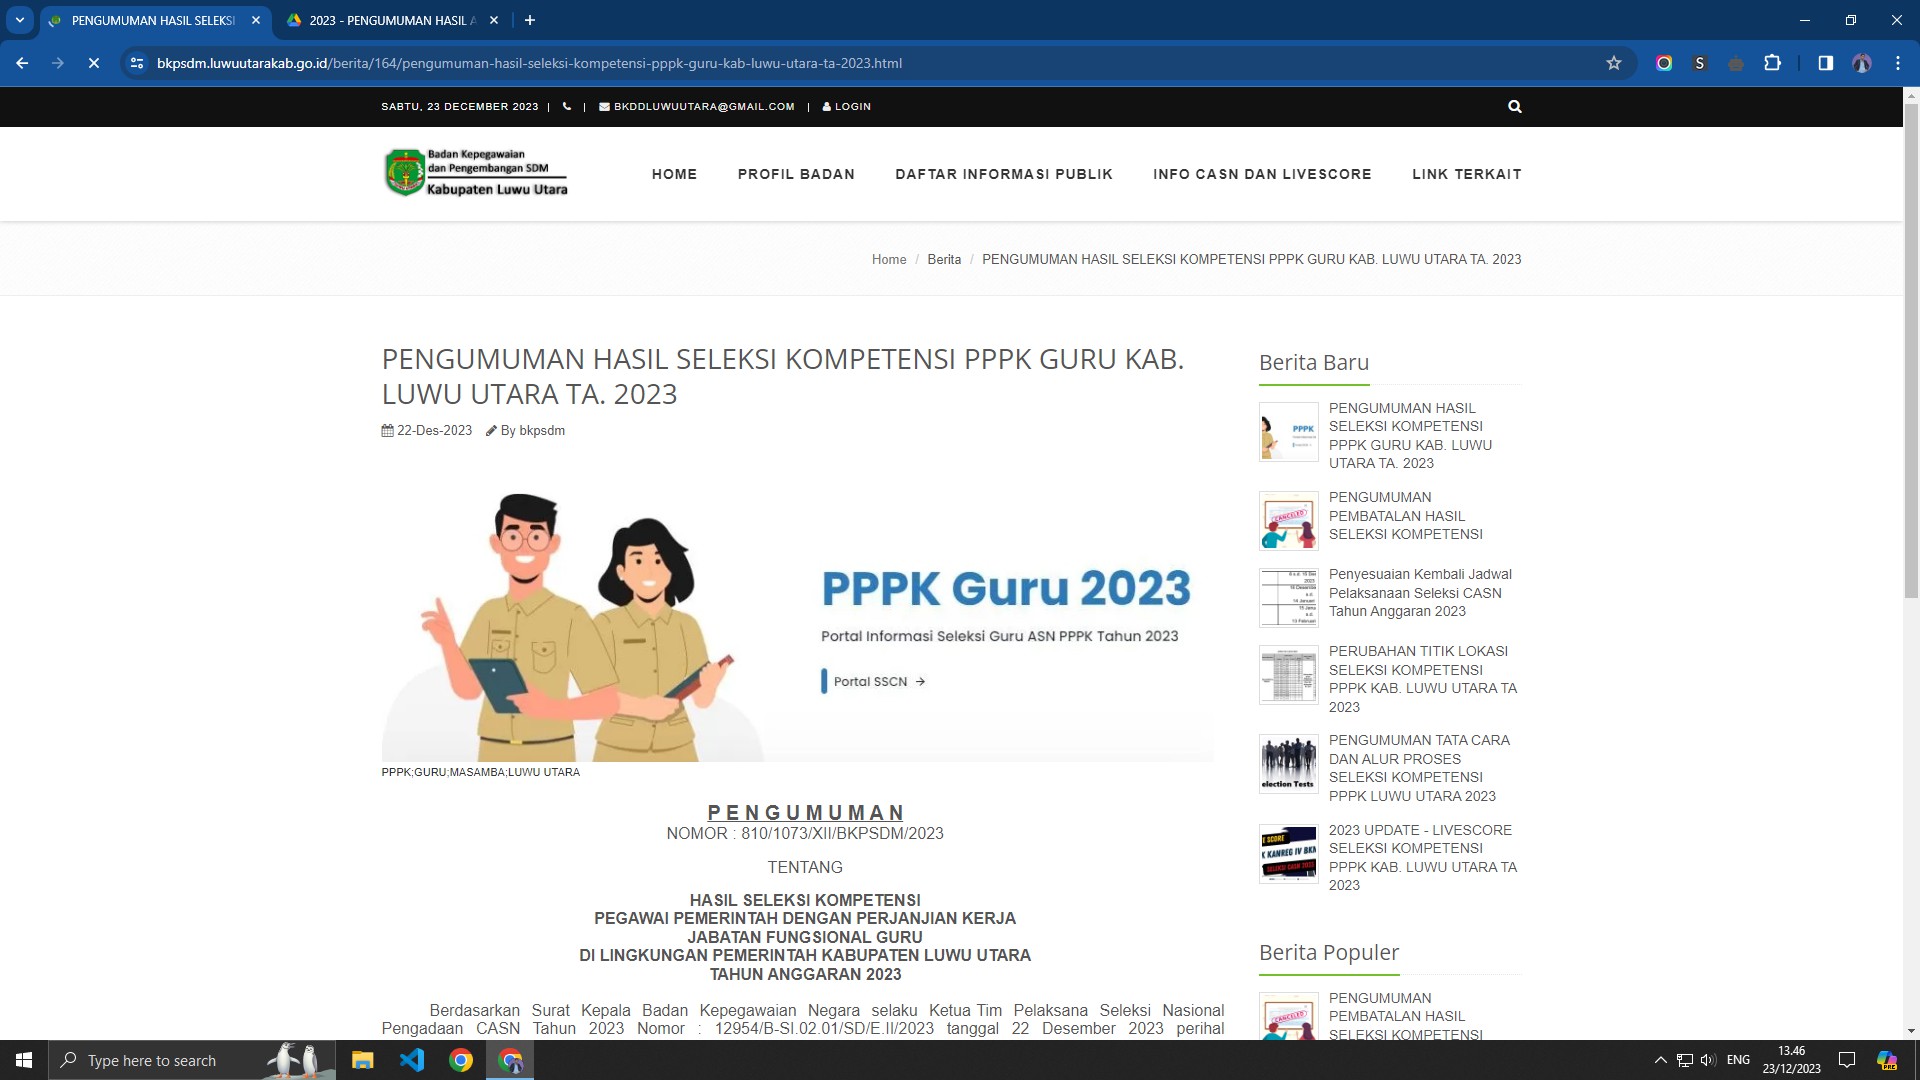Click the PPPK thumbnail in Berita Baru

pyautogui.click(x=1289, y=432)
